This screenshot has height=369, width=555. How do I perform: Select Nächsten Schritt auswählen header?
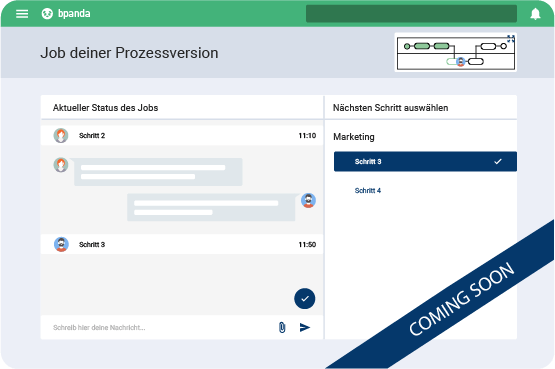390,108
